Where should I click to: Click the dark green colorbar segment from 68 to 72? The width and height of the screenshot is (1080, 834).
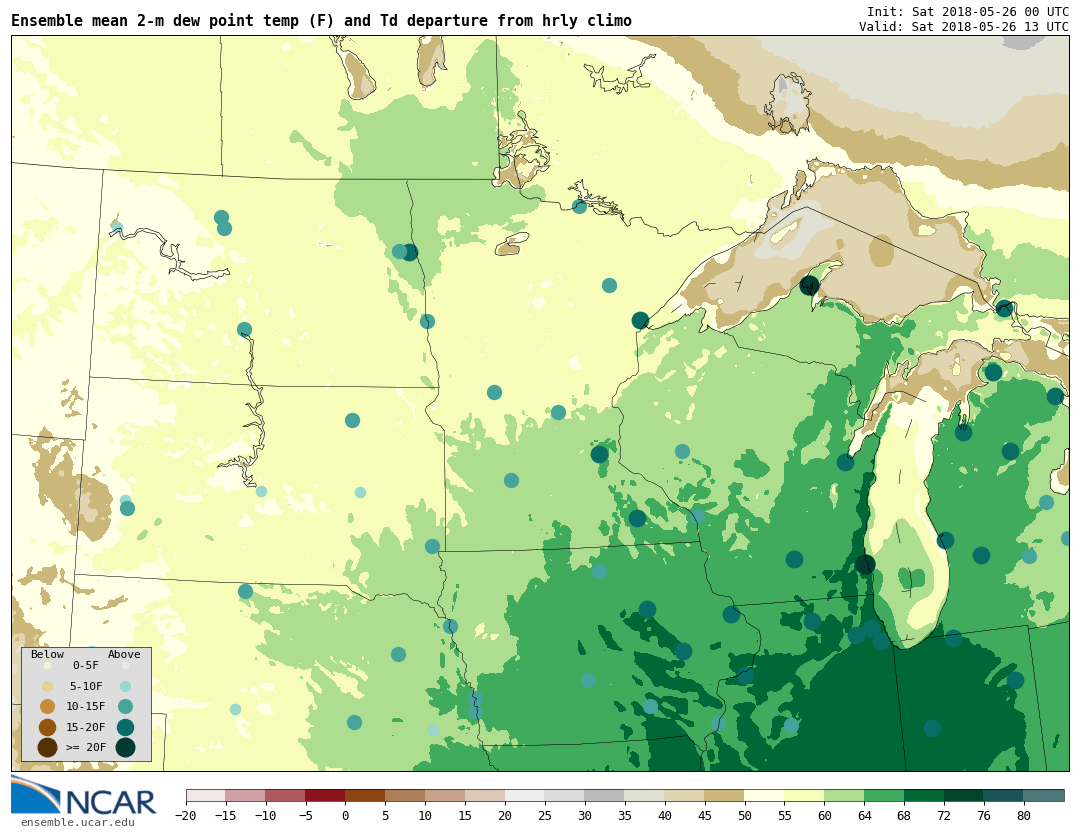pos(924,796)
